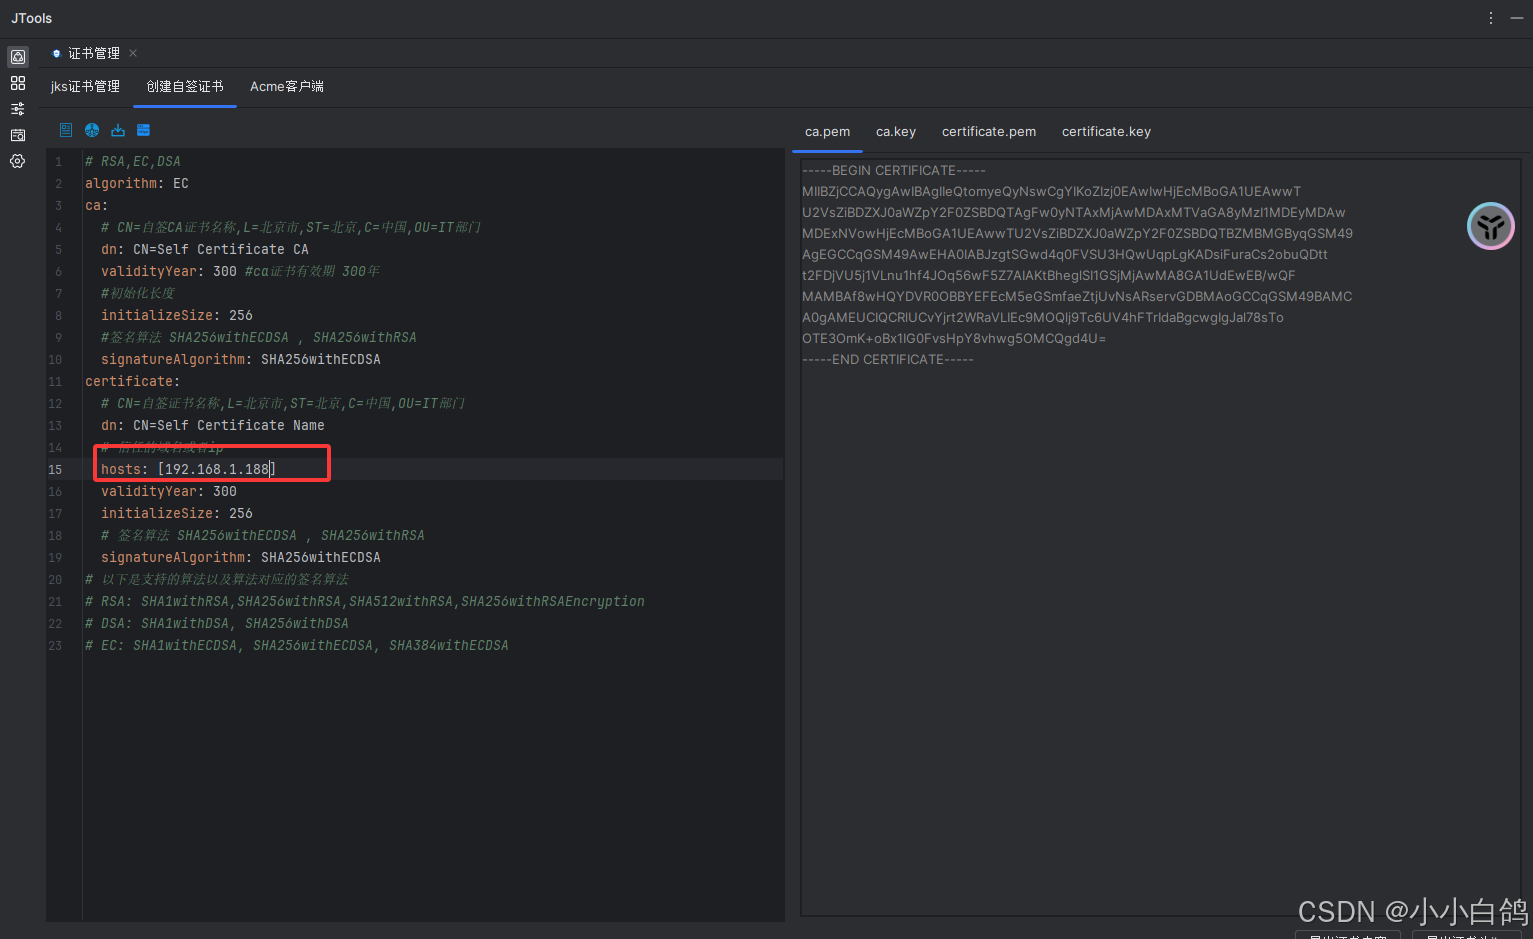
Task: Click the four-squares grid sidebar icon
Action: tap(18, 83)
